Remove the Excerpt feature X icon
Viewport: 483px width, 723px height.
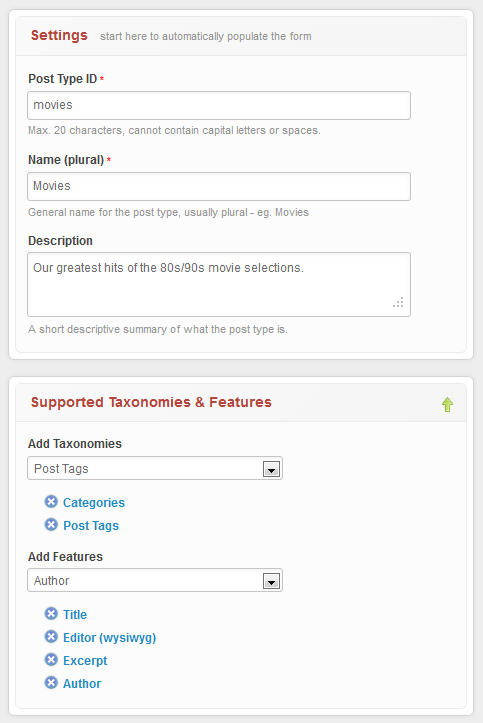[51, 659]
